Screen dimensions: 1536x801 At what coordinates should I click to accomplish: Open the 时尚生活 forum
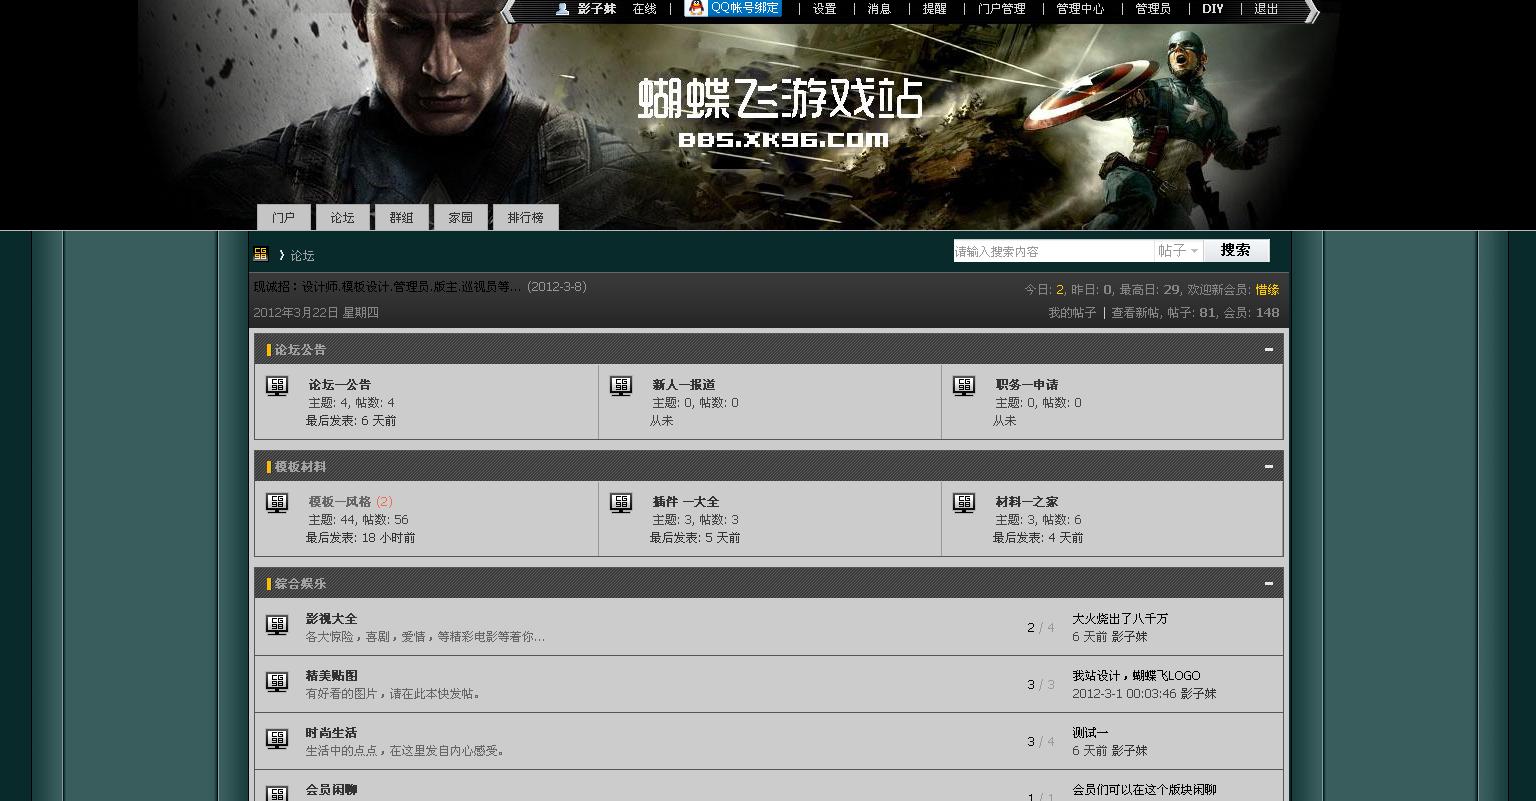coord(331,733)
